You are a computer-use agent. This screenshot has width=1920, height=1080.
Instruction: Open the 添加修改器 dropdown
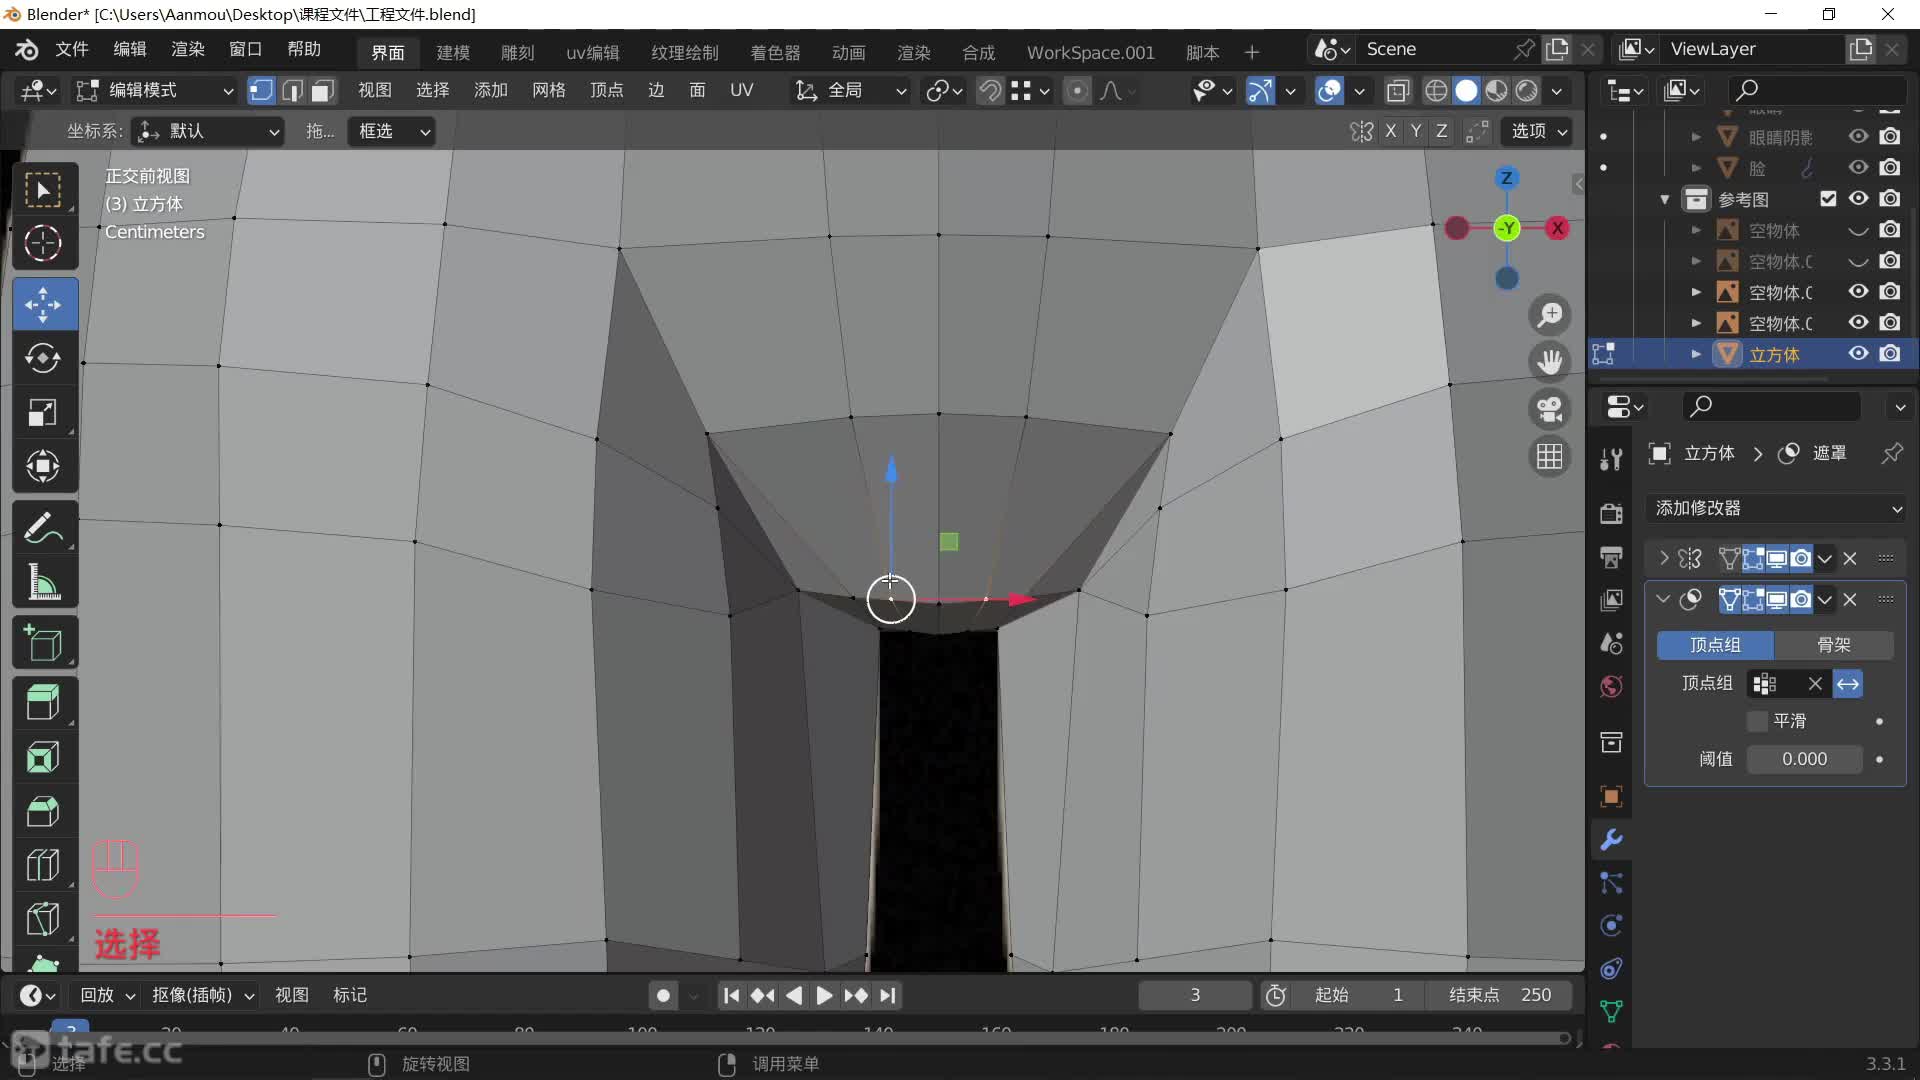pos(1777,508)
